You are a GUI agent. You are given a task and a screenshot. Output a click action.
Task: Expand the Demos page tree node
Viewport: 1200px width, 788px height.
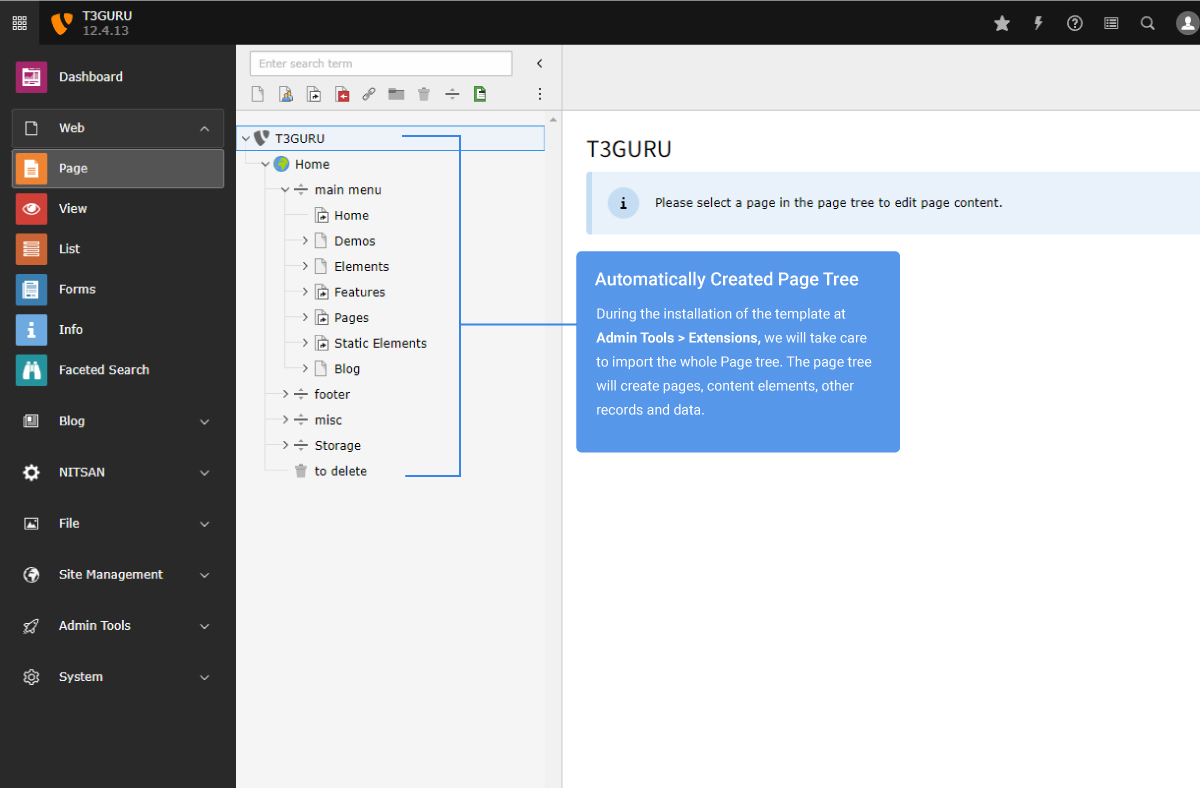[303, 240]
